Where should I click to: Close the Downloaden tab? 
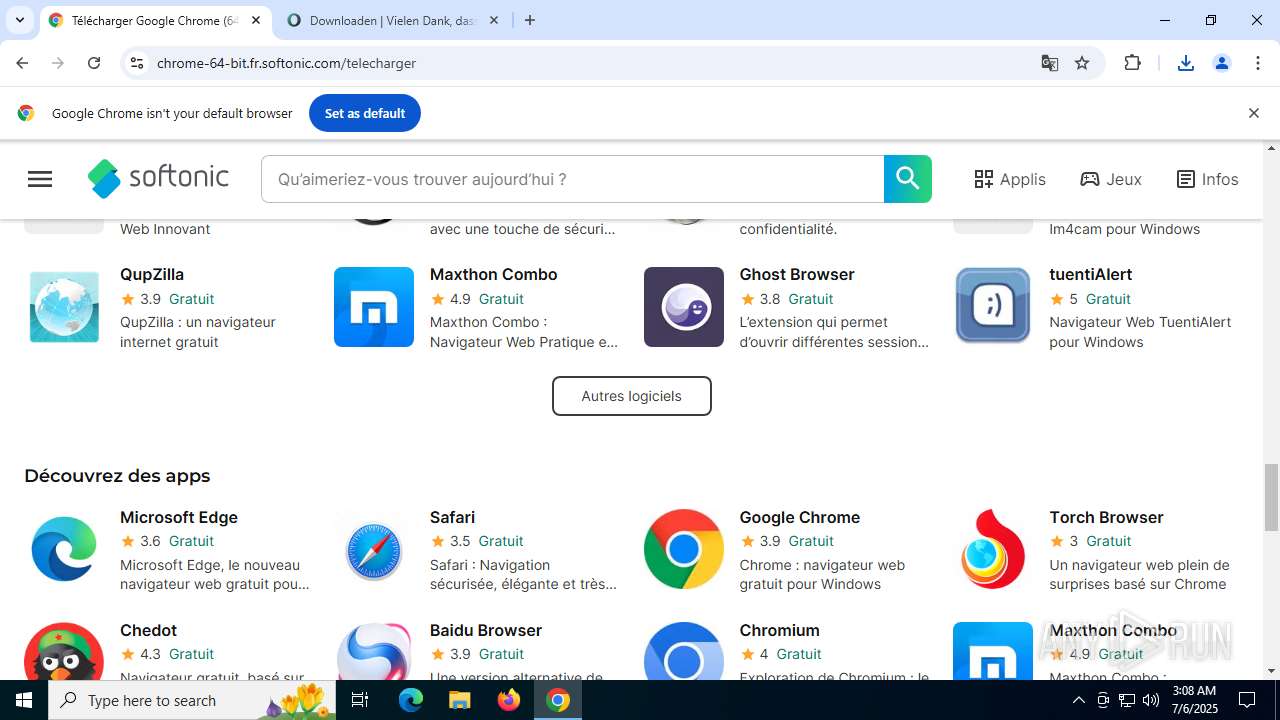pyautogui.click(x=494, y=20)
